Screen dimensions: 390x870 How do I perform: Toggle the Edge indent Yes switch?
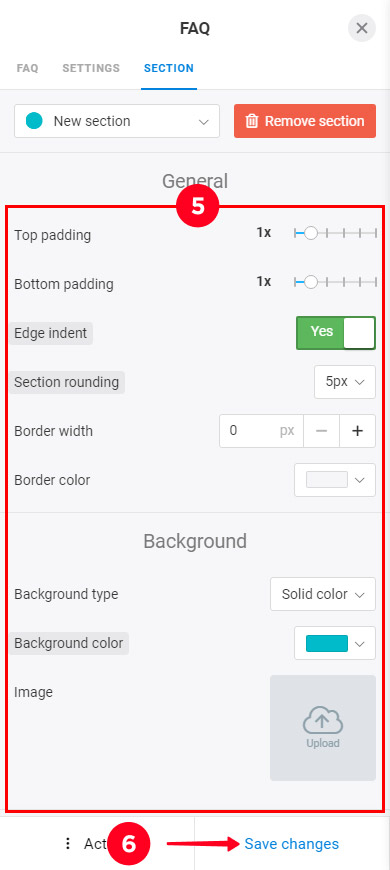tap(336, 333)
